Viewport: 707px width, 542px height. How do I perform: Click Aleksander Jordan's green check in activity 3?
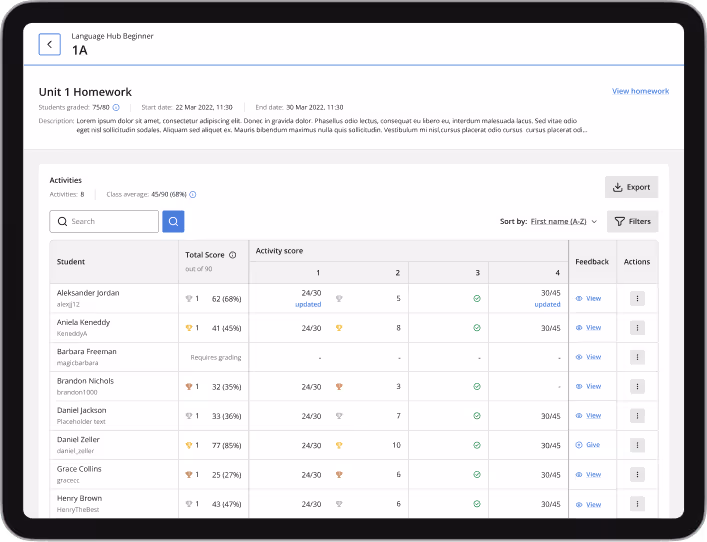(477, 299)
